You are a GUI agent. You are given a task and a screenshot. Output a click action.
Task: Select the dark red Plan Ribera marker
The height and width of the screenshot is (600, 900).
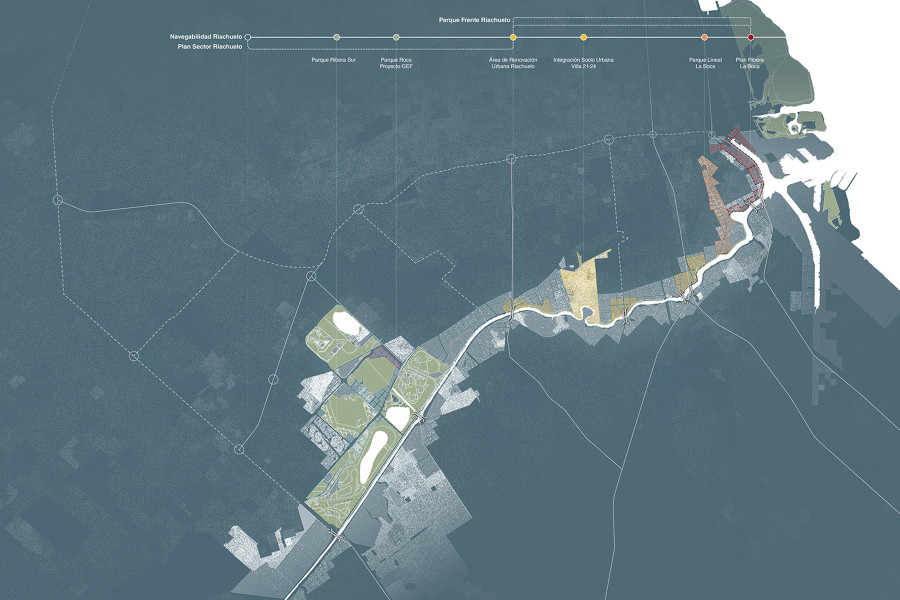[x=751, y=37]
